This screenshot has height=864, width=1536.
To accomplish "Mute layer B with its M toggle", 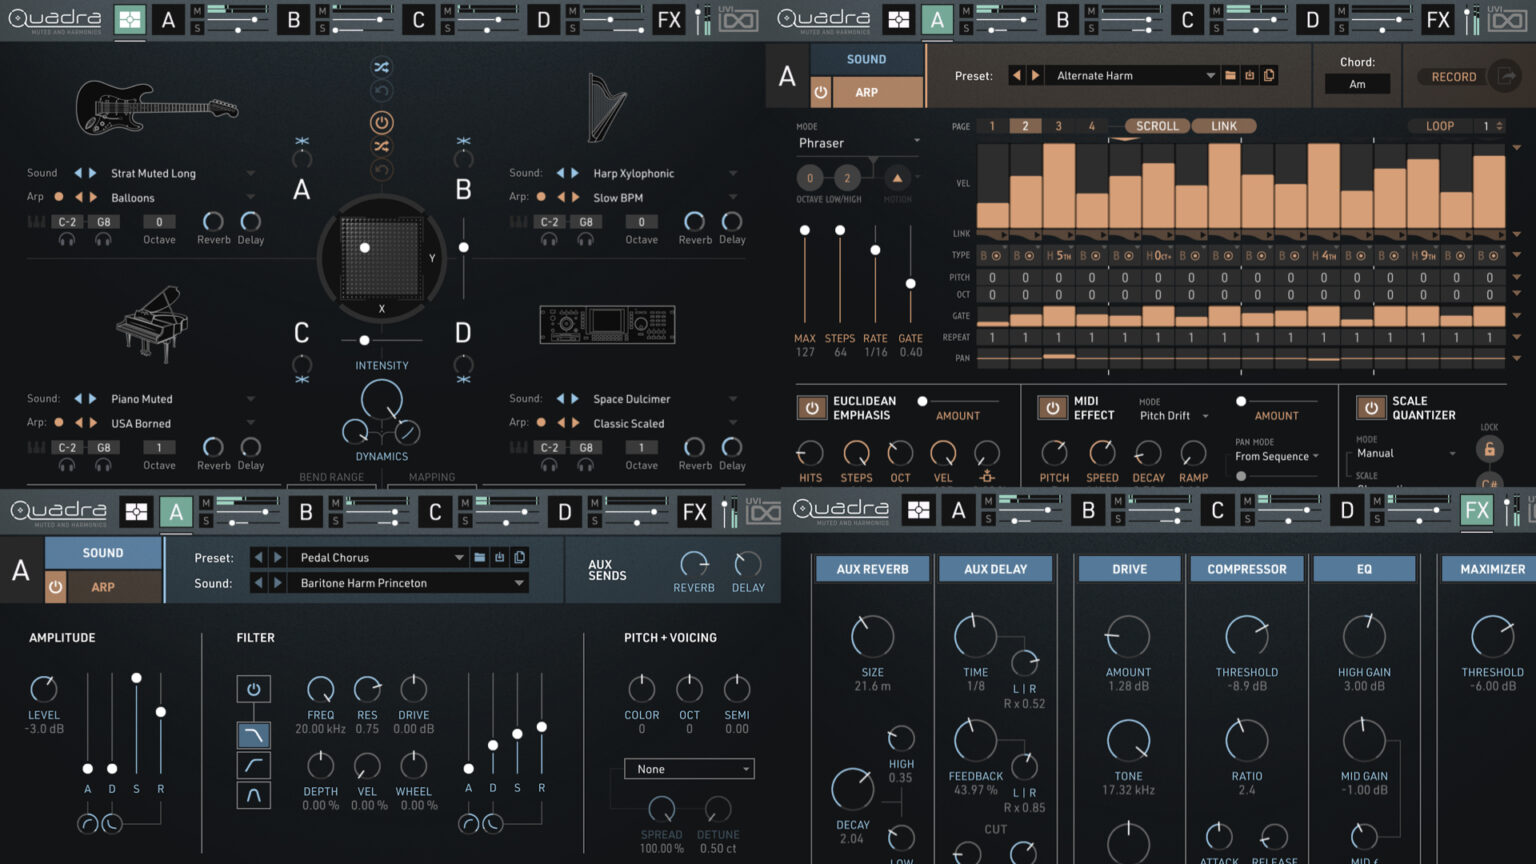I will (x=323, y=13).
